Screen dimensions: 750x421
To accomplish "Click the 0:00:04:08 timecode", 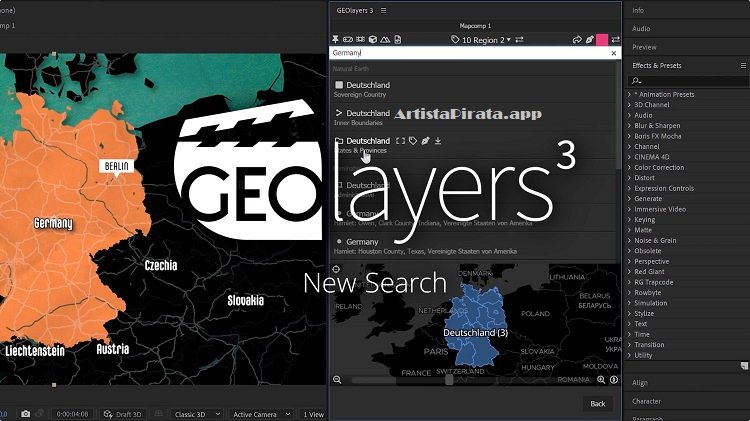I will pyautogui.click(x=72, y=414).
